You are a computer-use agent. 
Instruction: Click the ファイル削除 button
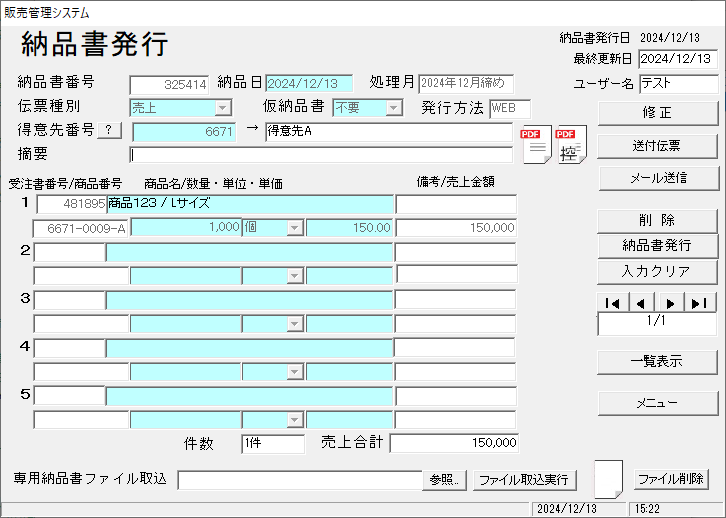pos(671,479)
